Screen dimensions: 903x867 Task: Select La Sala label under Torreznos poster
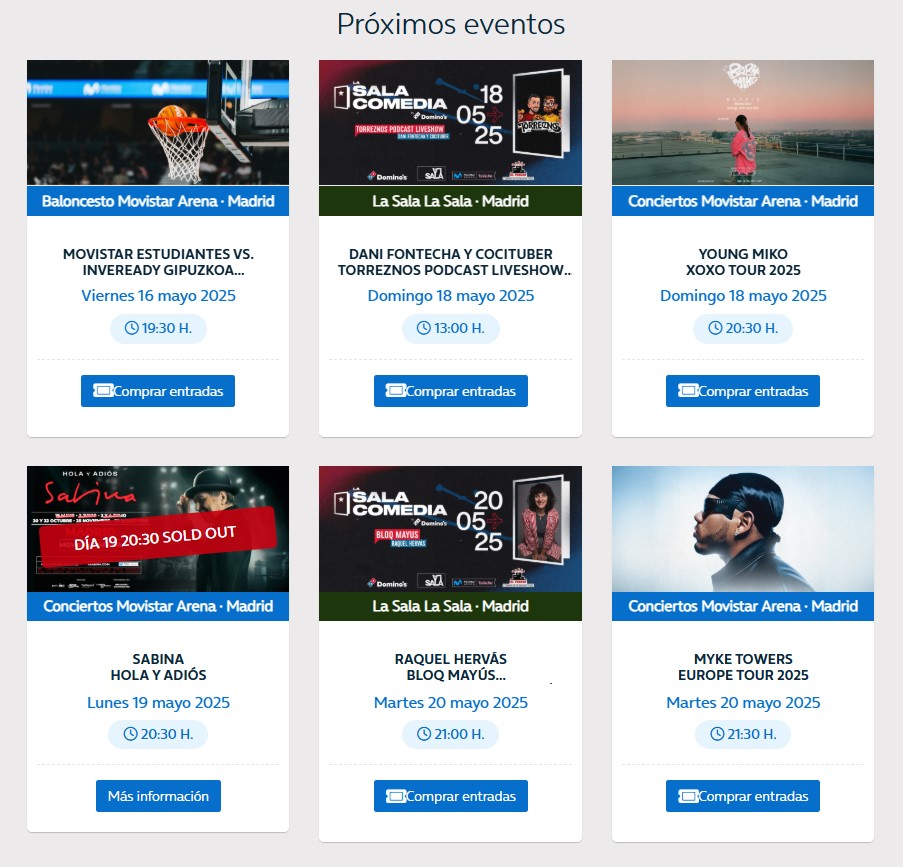pos(450,201)
